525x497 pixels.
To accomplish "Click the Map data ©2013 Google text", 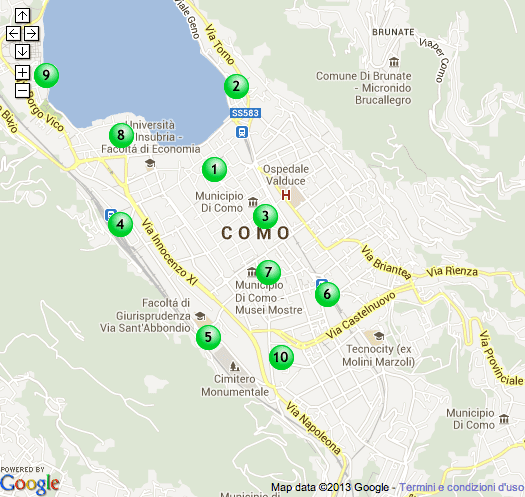I will click(x=330, y=487).
